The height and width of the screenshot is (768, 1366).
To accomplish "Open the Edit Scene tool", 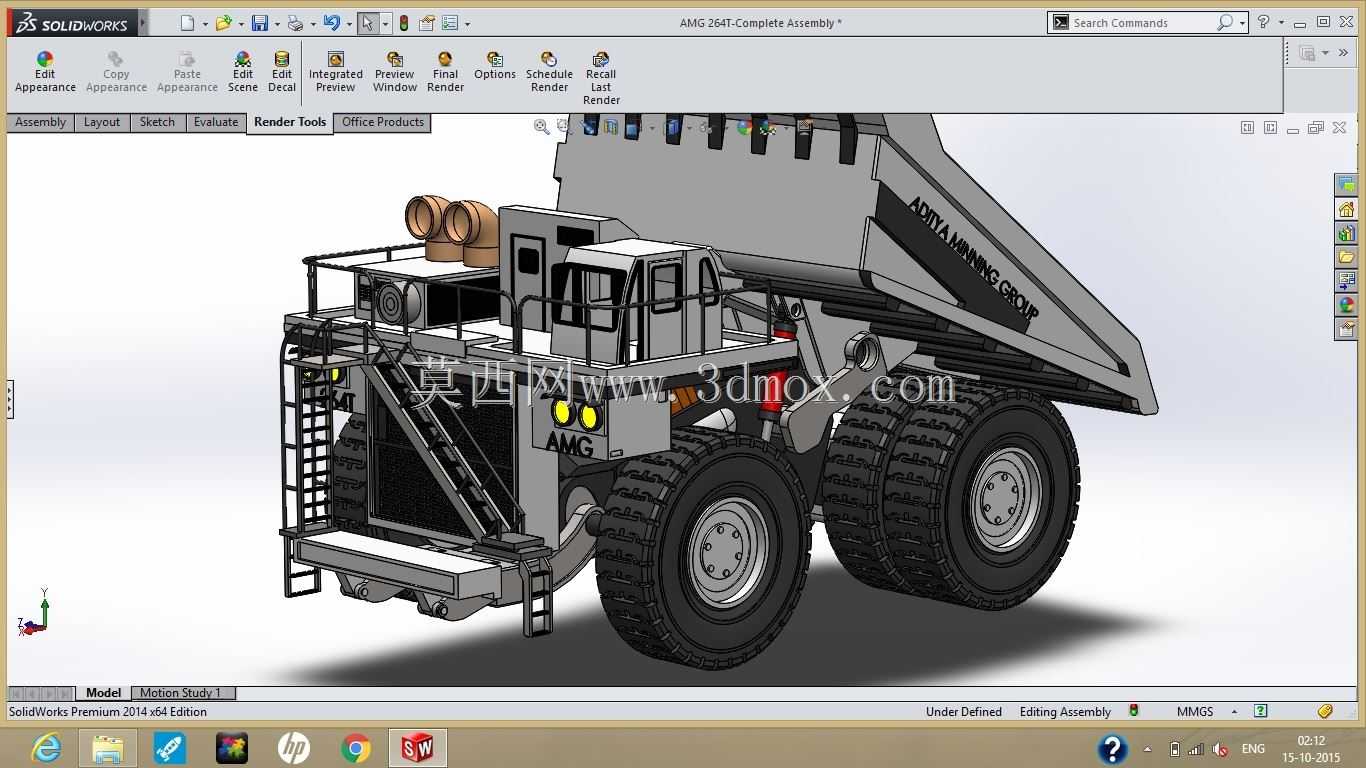I will tap(243, 73).
